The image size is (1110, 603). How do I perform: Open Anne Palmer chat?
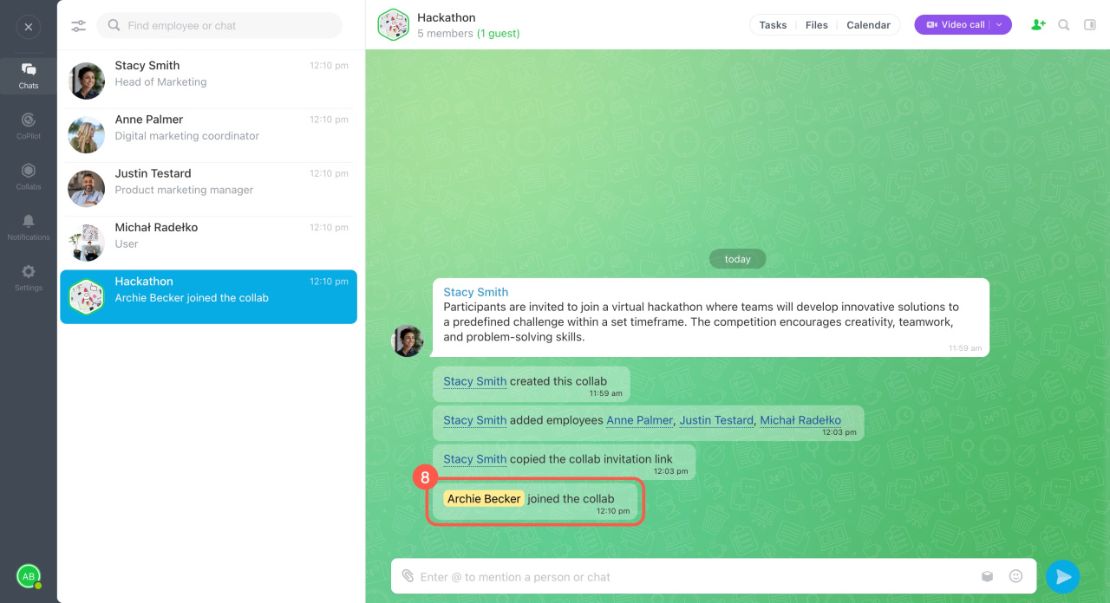point(208,134)
